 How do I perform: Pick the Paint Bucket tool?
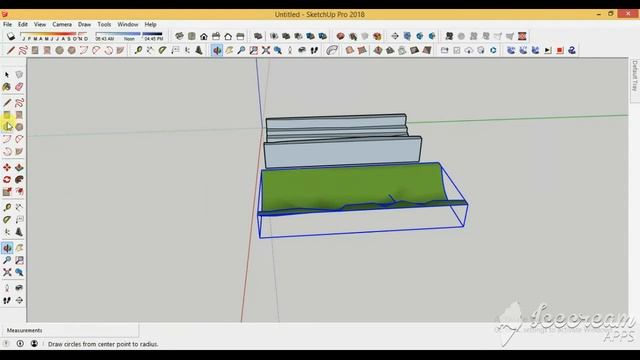(x=7, y=87)
